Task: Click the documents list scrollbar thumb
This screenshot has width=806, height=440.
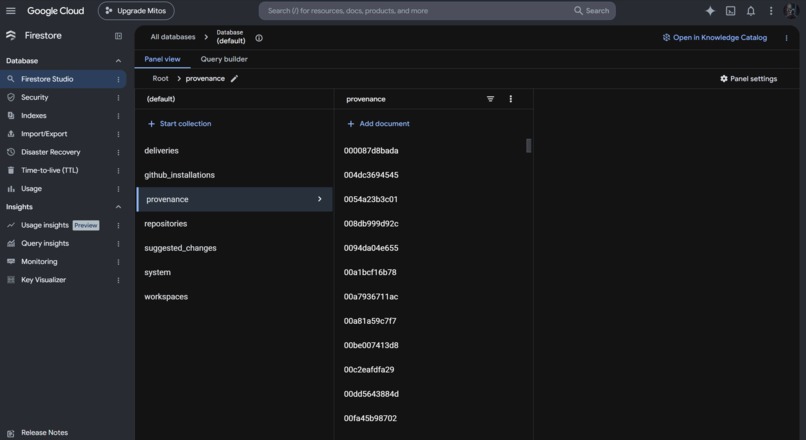Action: 528,145
